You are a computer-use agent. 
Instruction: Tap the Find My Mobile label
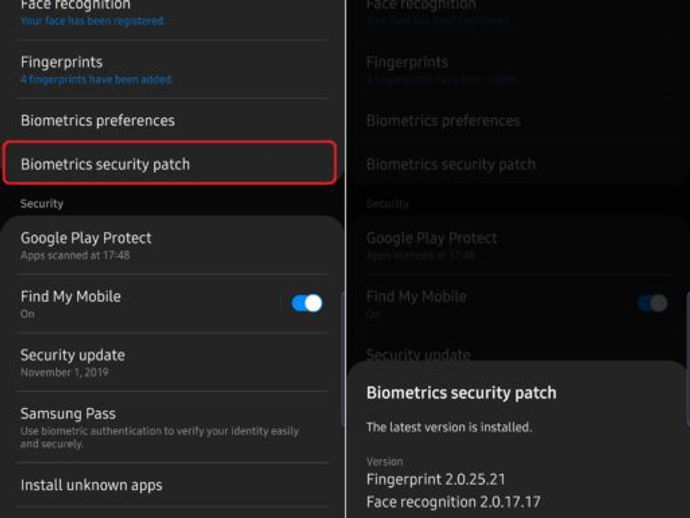coord(71,296)
